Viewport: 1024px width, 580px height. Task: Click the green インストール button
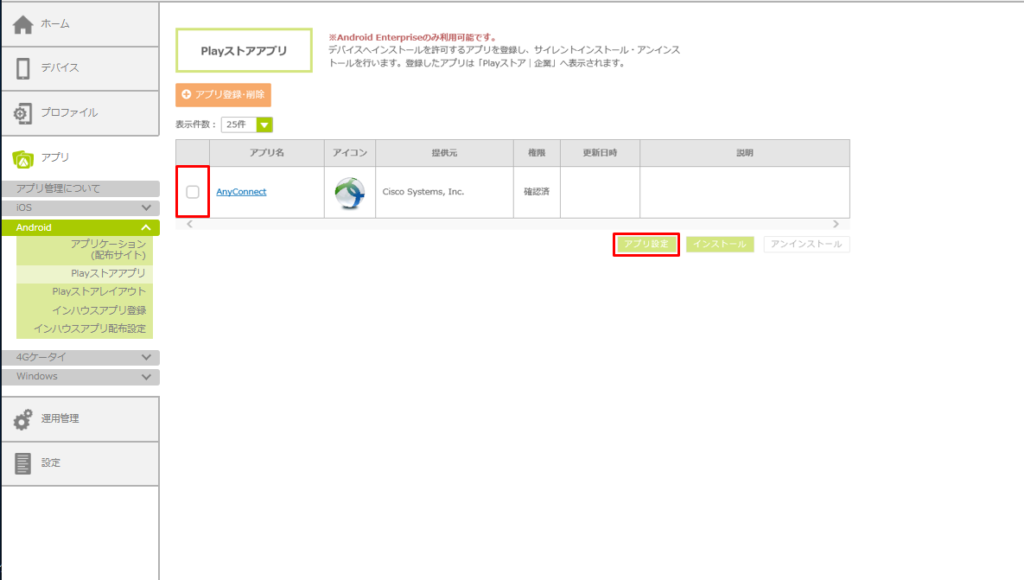point(720,244)
